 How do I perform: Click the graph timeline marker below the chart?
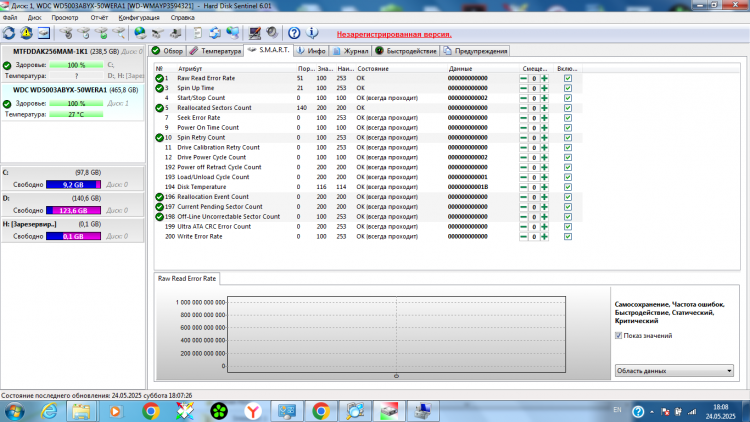pos(396,376)
